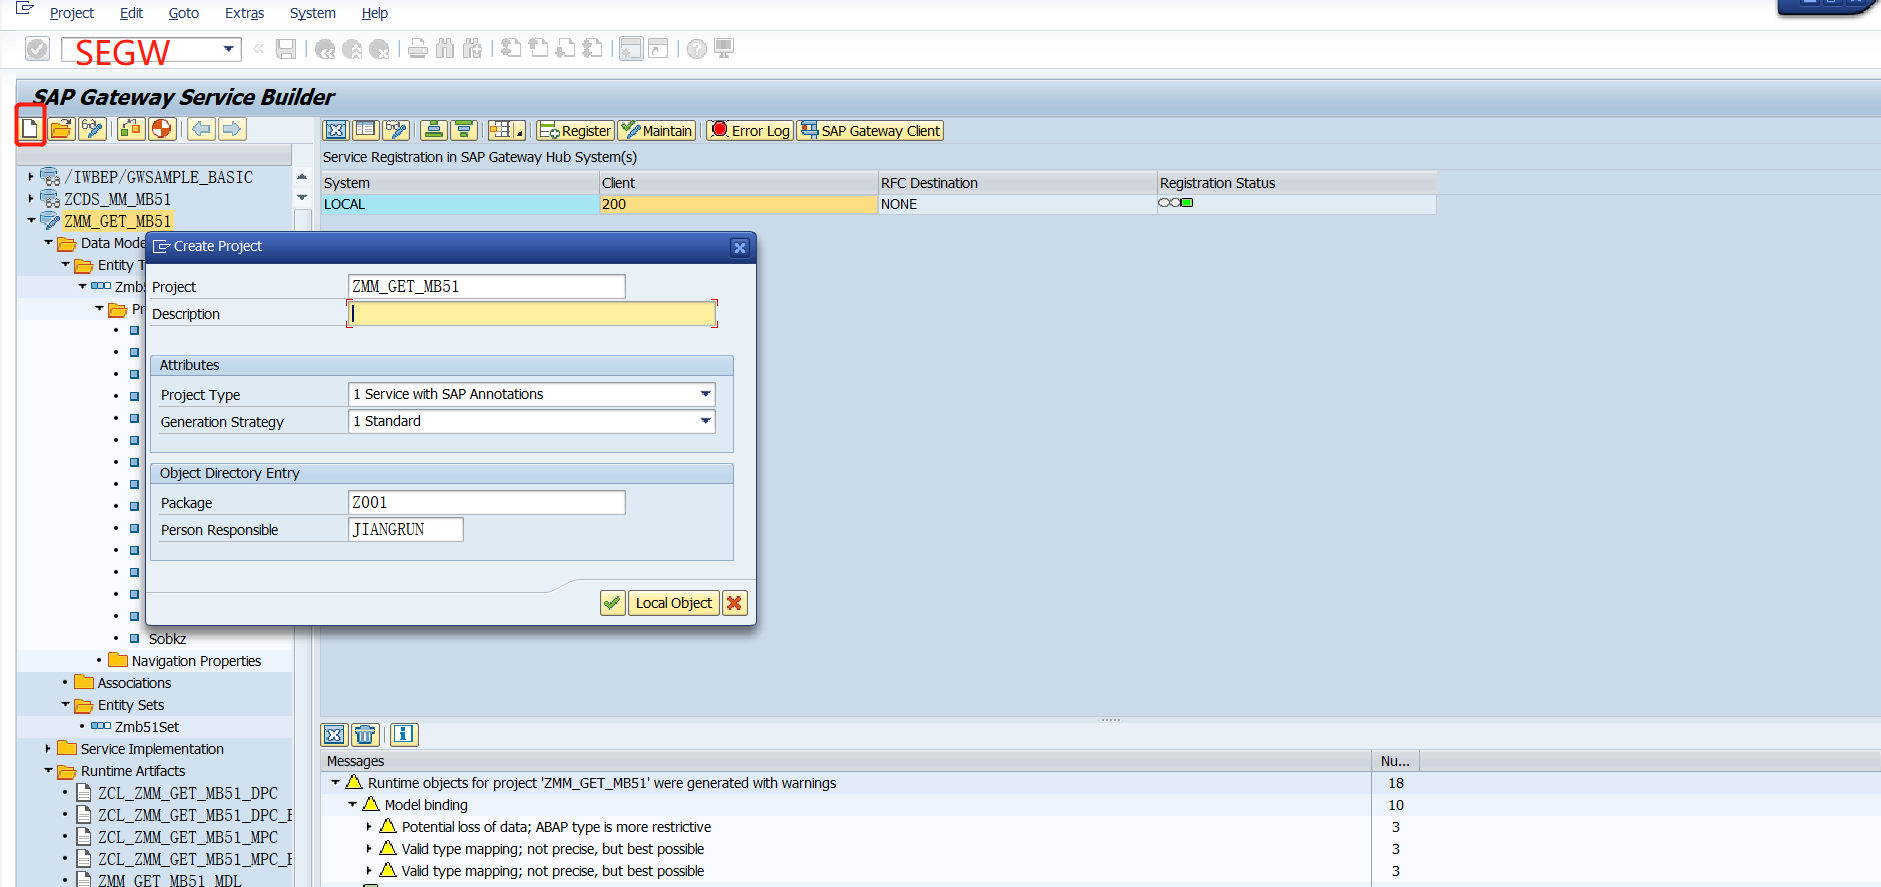
Task: Expand the /IWBEP/GWSAMPLE_BASIC project node
Action: (x=31, y=177)
